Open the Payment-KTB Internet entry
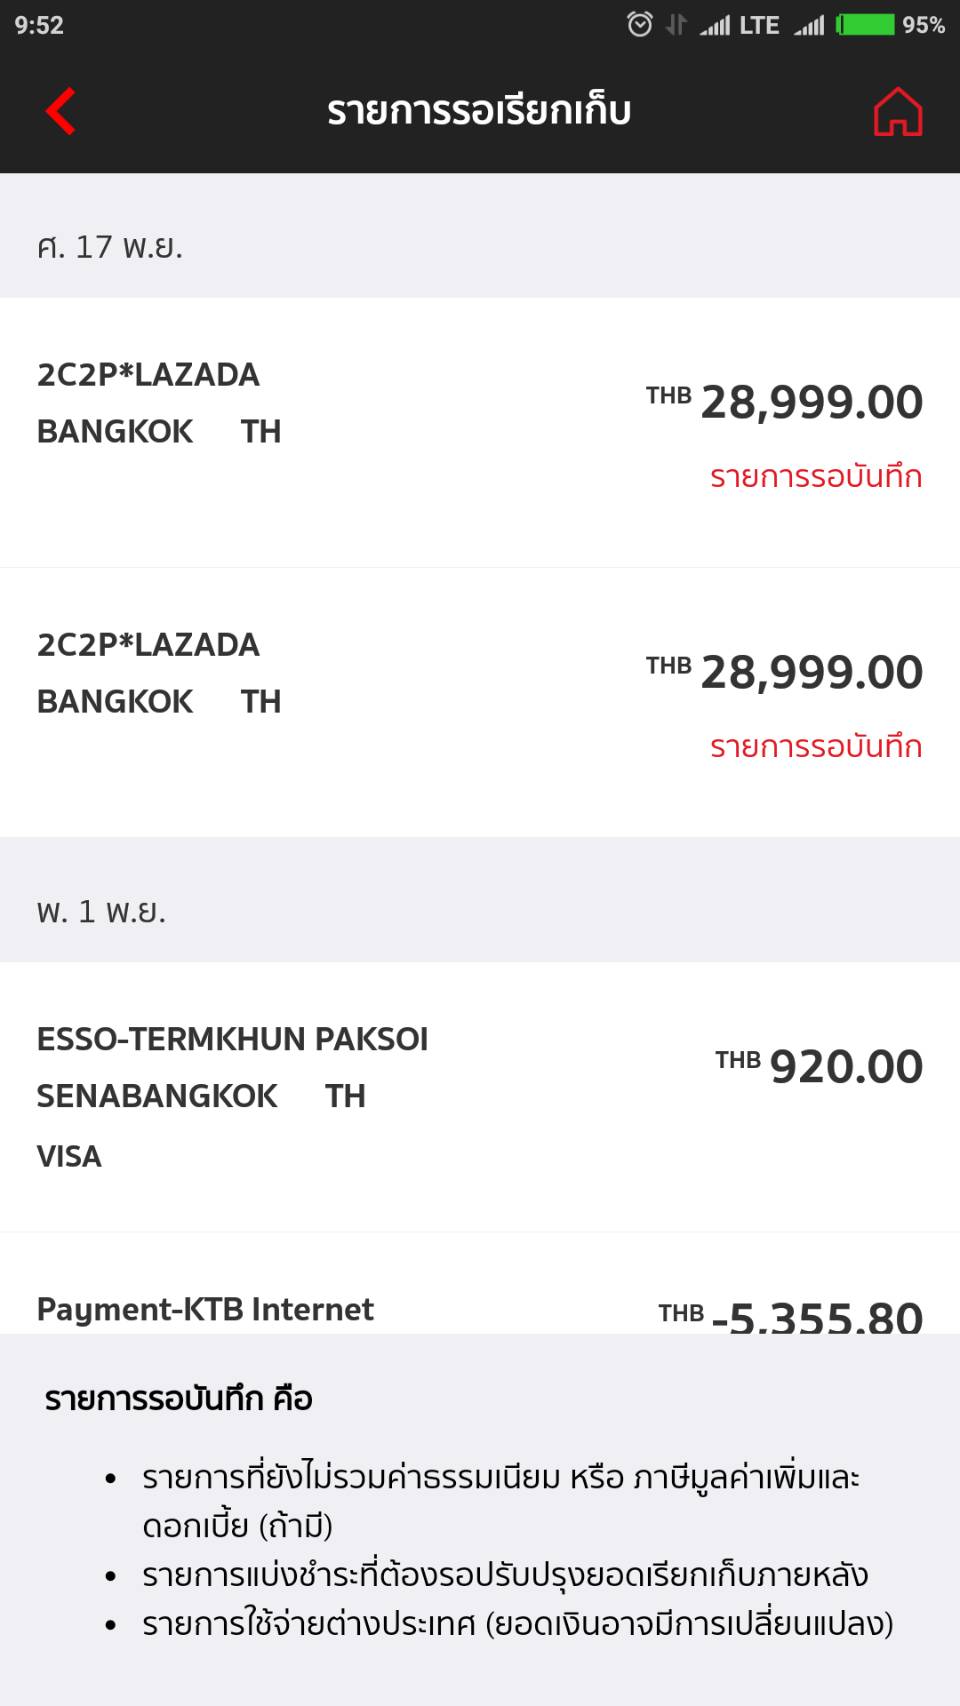This screenshot has height=1706, width=960. coord(205,1309)
